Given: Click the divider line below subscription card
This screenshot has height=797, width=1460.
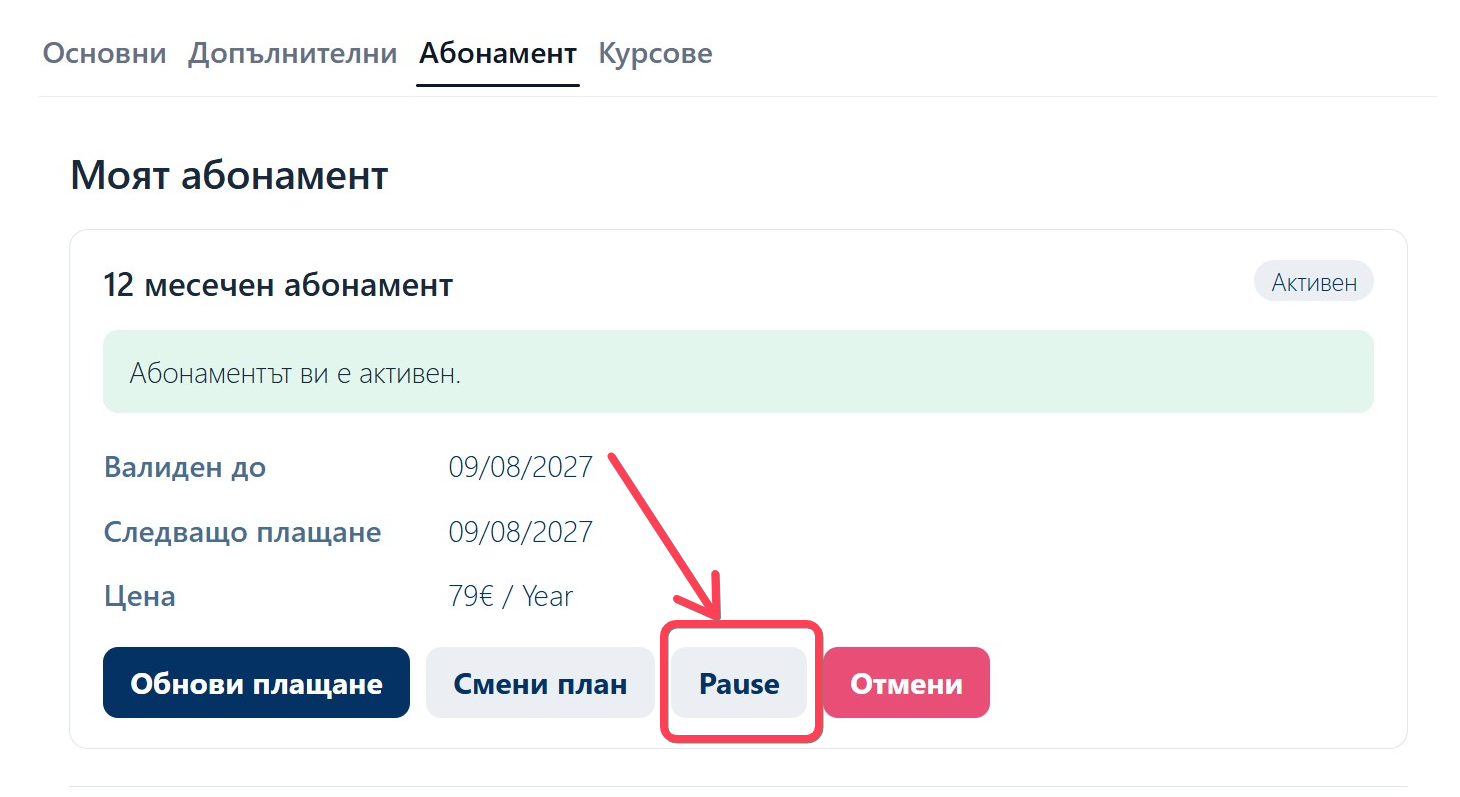Looking at the screenshot, I should [x=738, y=787].
